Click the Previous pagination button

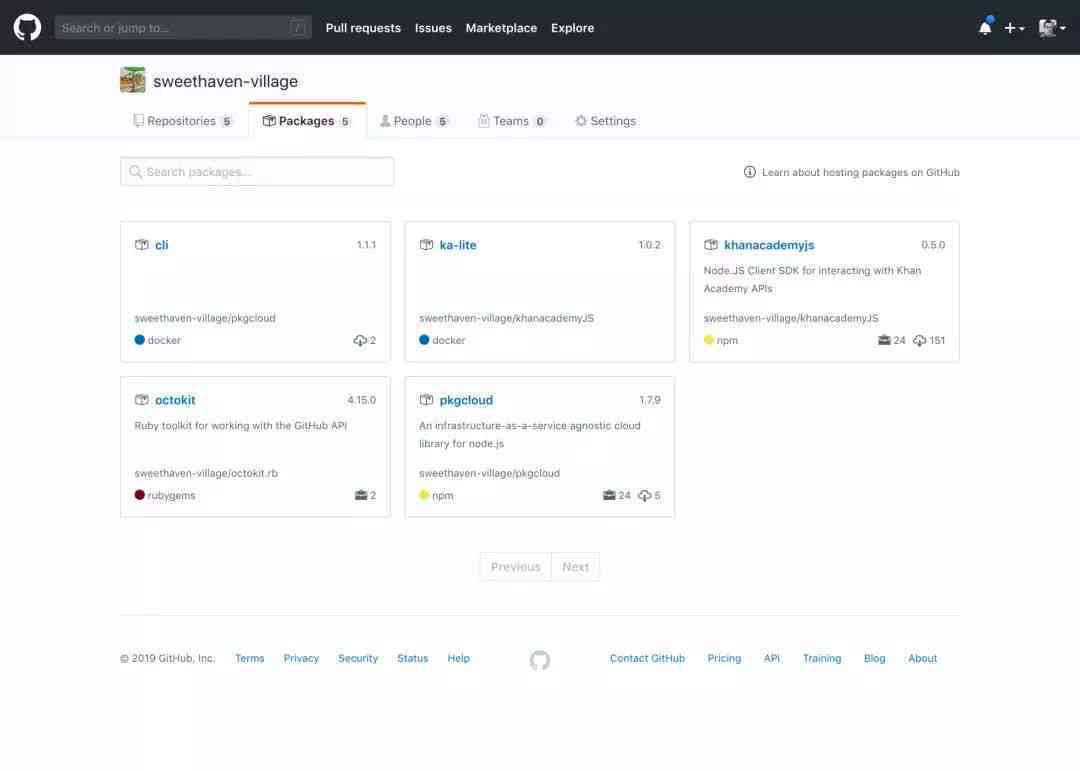tap(515, 566)
